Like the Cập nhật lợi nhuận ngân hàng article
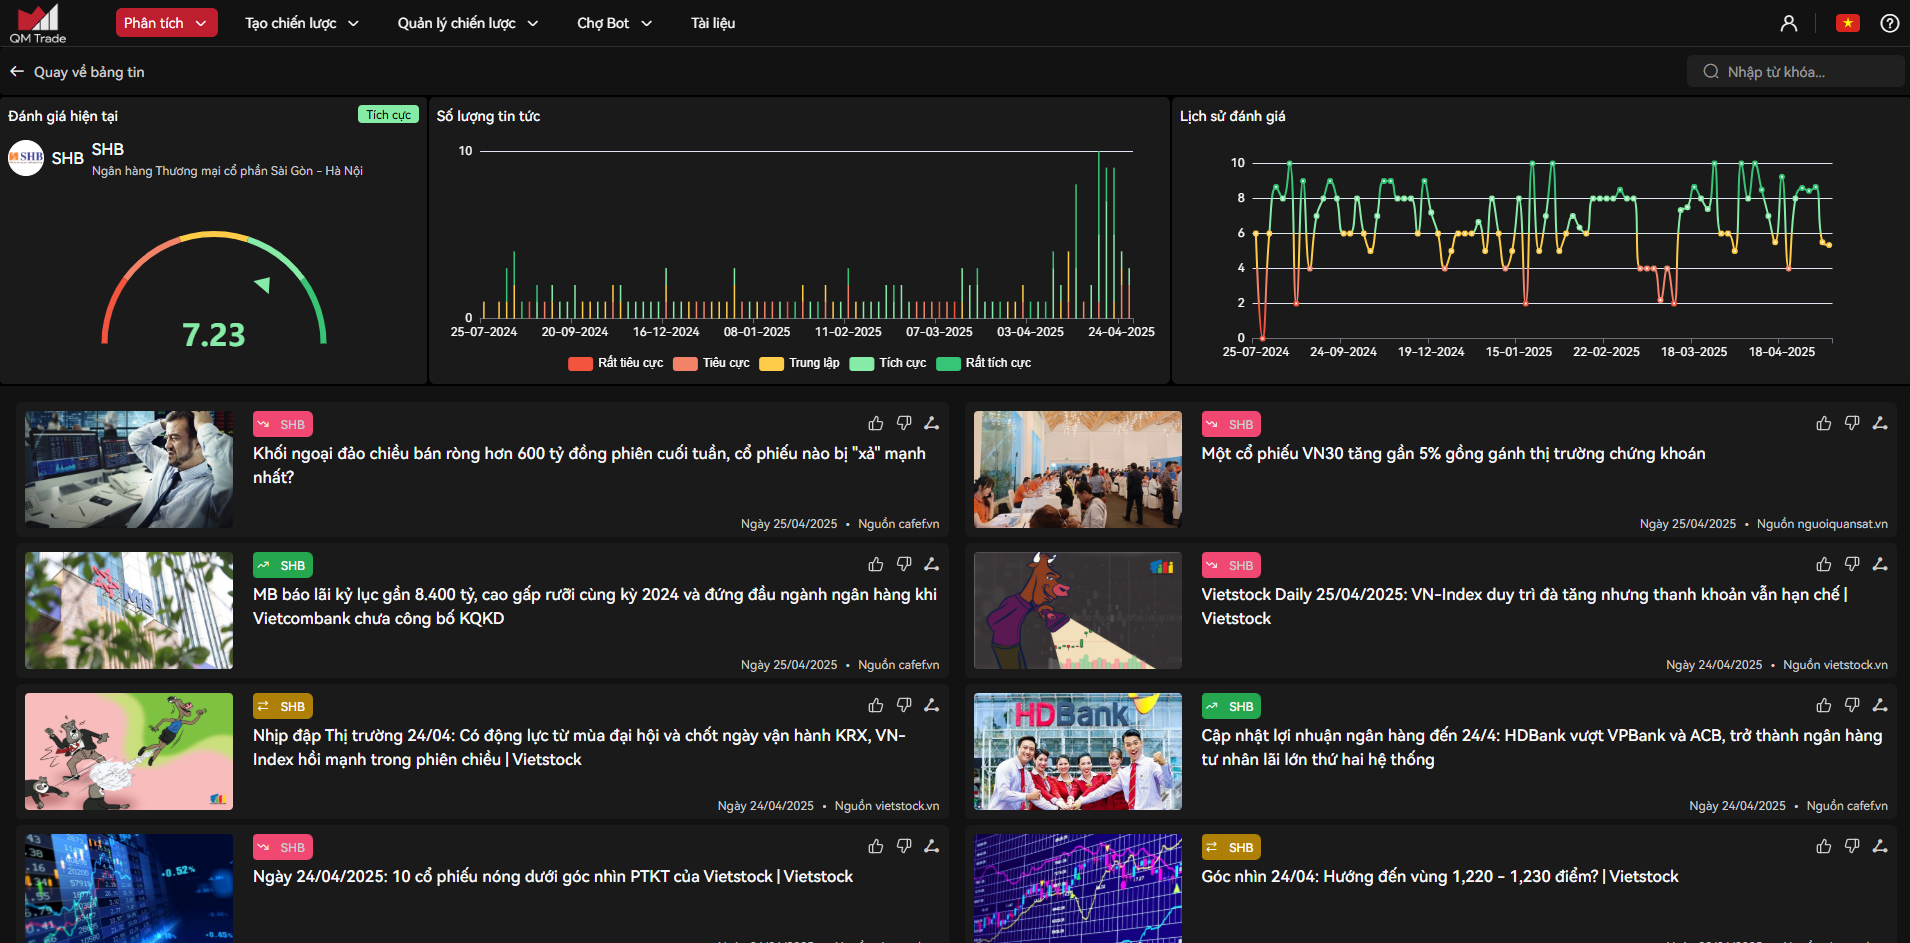 pyautogui.click(x=1824, y=705)
